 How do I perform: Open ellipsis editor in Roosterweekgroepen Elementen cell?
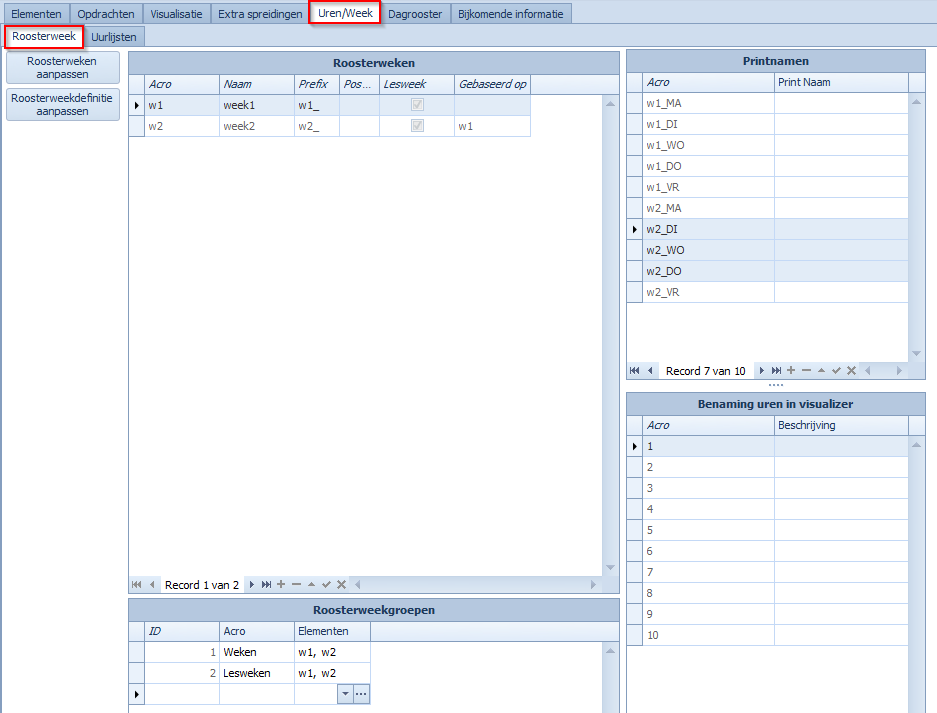(x=362, y=694)
